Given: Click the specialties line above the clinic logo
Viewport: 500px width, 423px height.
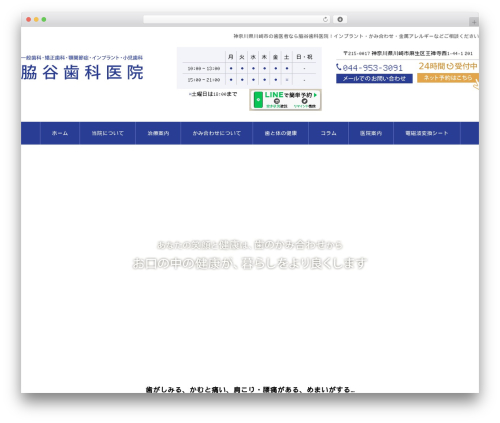Looking at the screenshot, I should [82, 58].
